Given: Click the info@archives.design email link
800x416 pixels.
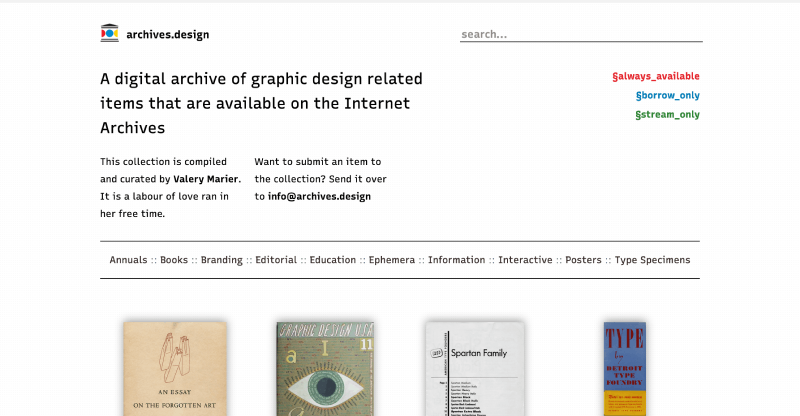Looking at the screenshot, I should click(x=319, y=197).
